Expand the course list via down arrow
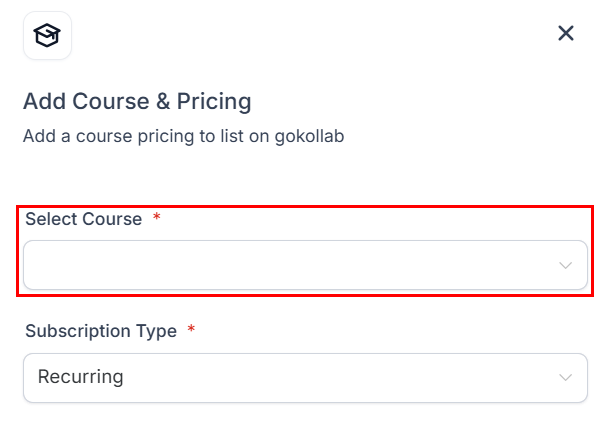 click(x=566, y=265)
